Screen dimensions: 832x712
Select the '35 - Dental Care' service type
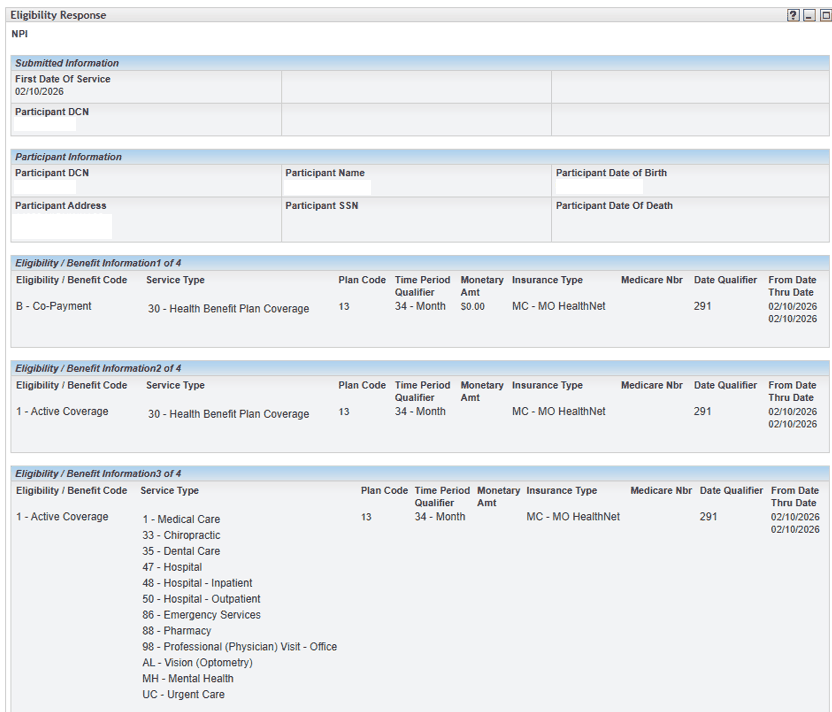coord(181,551)
